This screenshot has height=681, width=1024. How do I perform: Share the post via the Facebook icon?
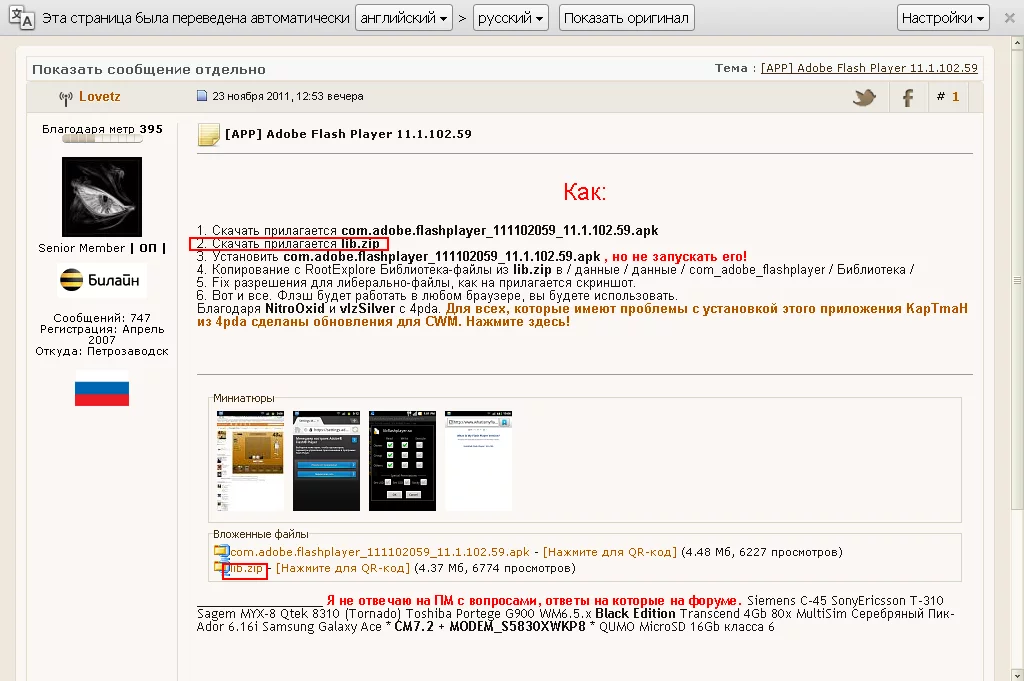(x=908, y=97)
